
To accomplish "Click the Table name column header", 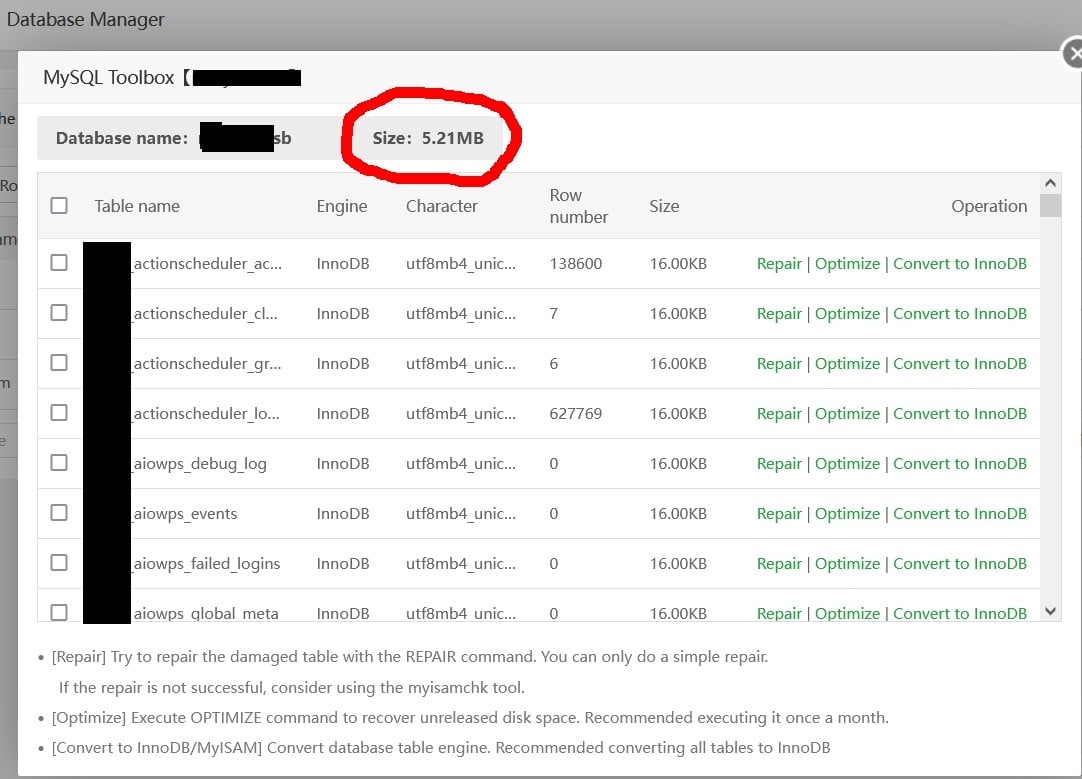I will click(137, 206).
